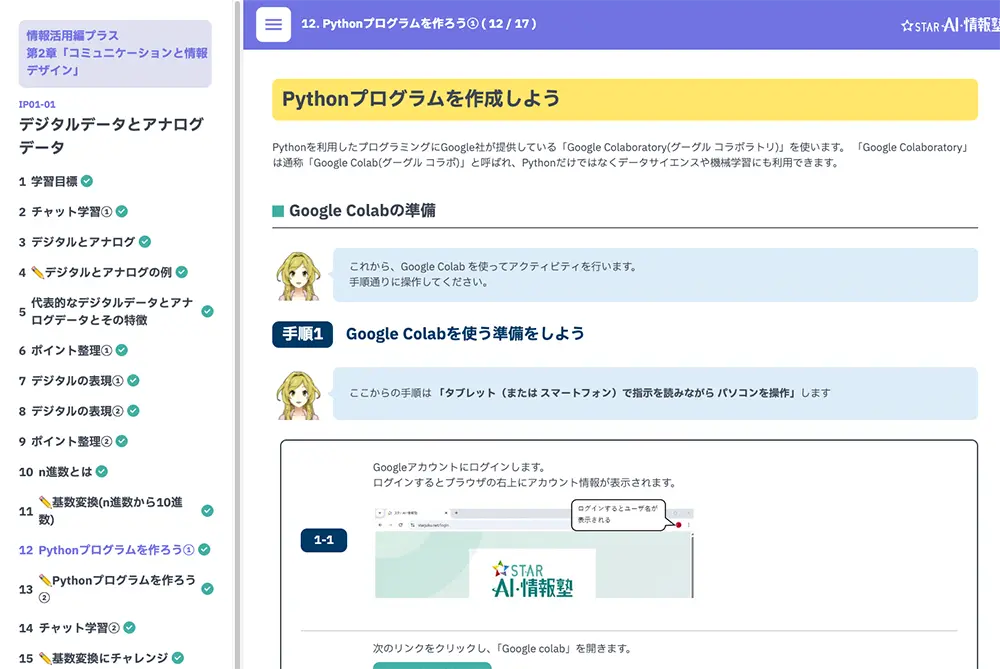Click checkmark beside デジタルとアナログ
This screenshot has height=669, width=1000.
pos(145,242)
